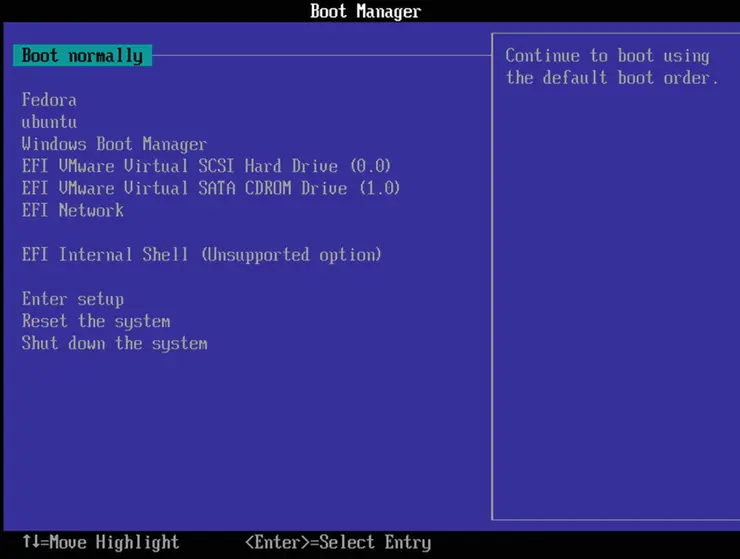Select the EFI Network boot option
Viewport: 740px width, 559px height.
pyautogui.click(x=73, y=210)
